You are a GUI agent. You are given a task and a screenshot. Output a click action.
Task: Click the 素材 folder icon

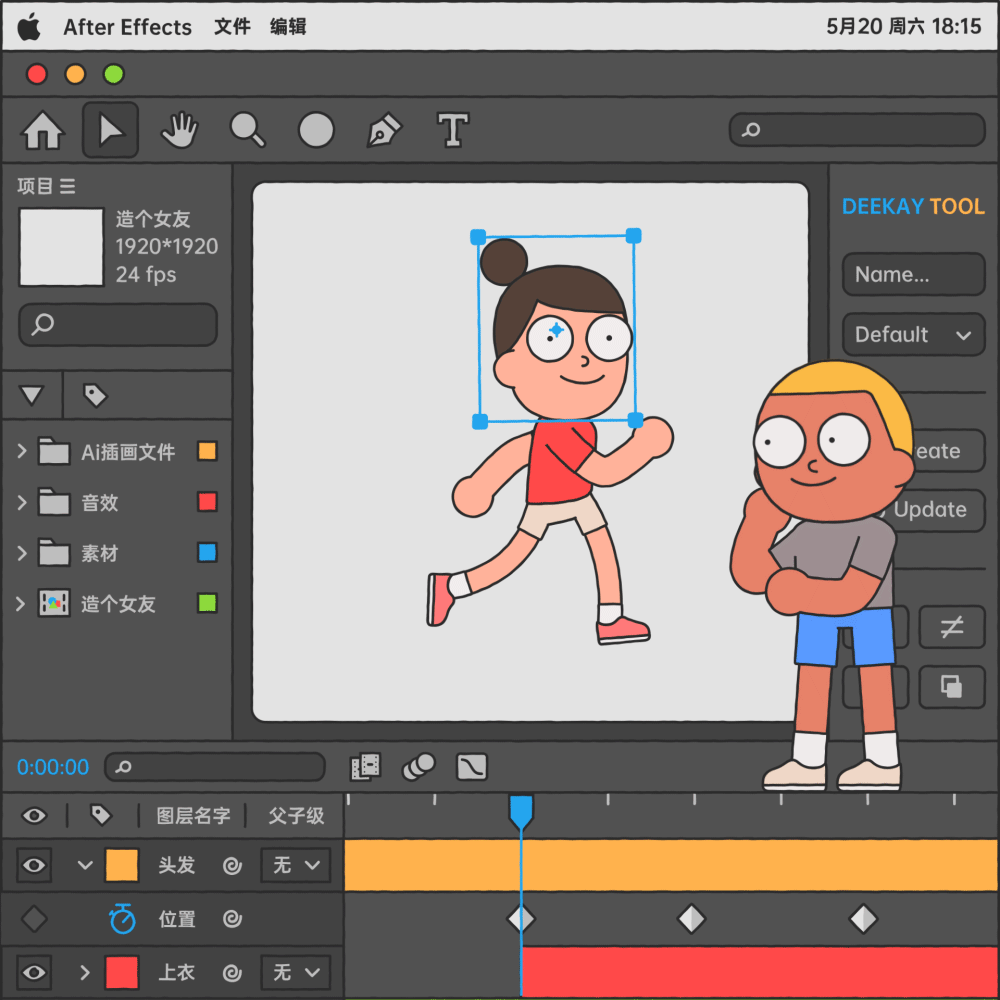click(x=54, y=552)
